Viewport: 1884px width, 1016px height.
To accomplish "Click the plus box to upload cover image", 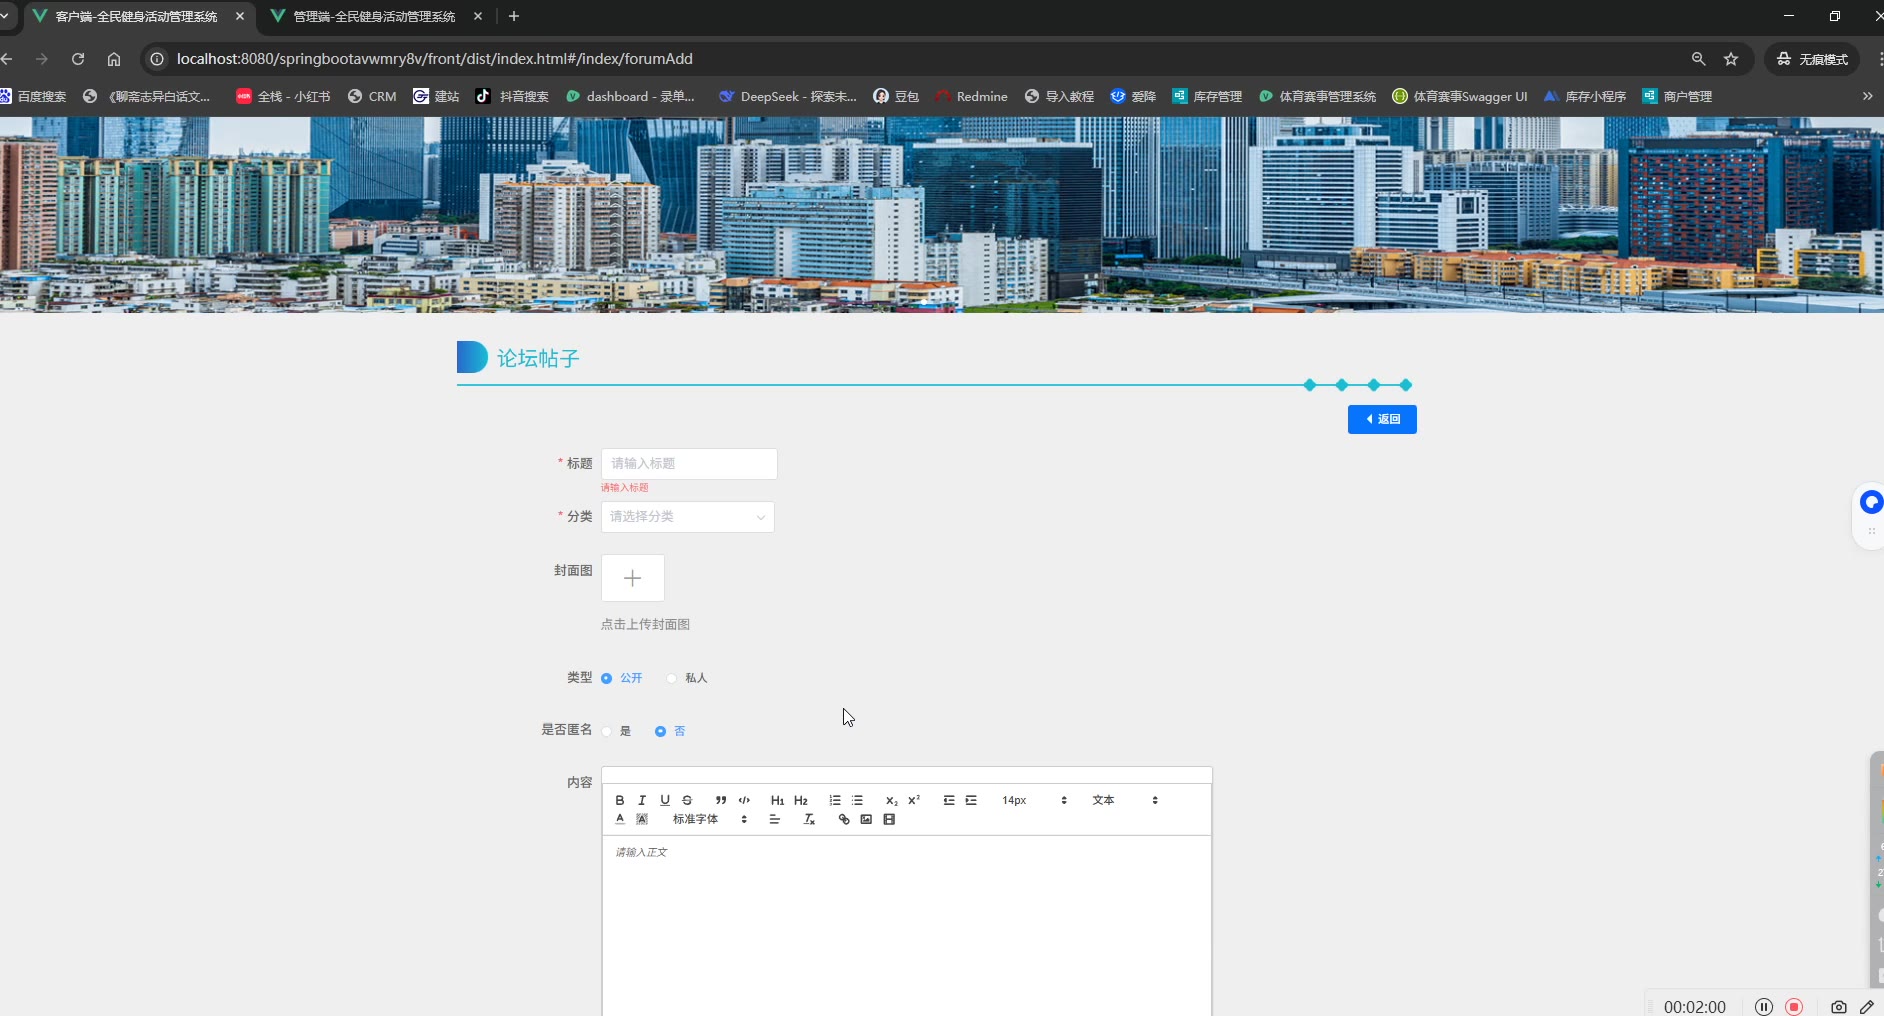I will [x=632, y=578].
